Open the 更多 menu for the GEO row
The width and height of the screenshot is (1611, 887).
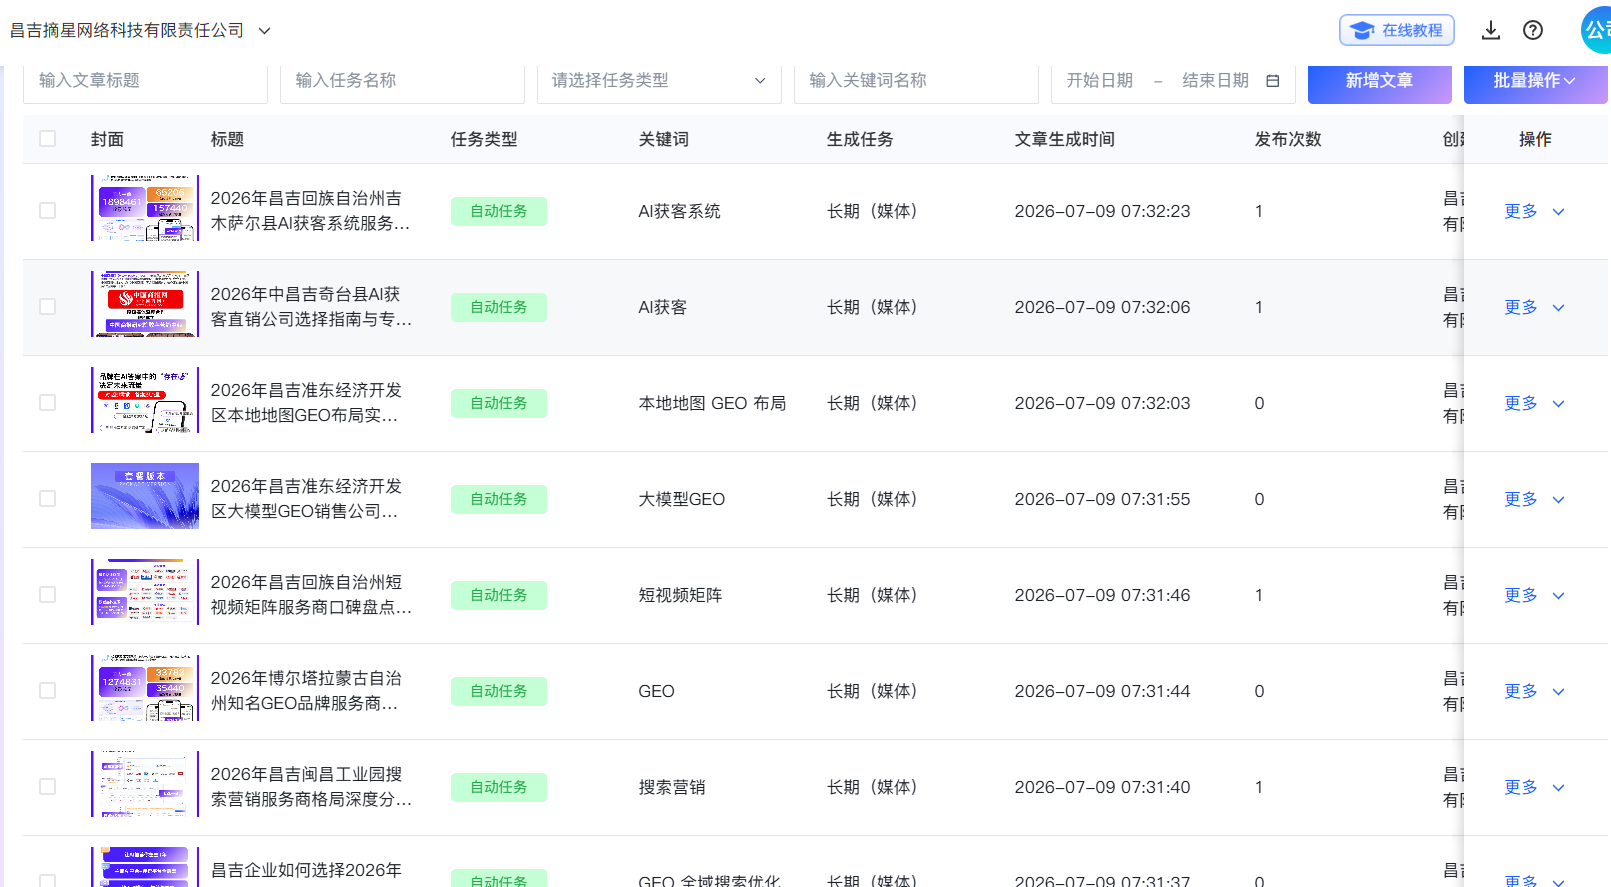pos(1534,691)
